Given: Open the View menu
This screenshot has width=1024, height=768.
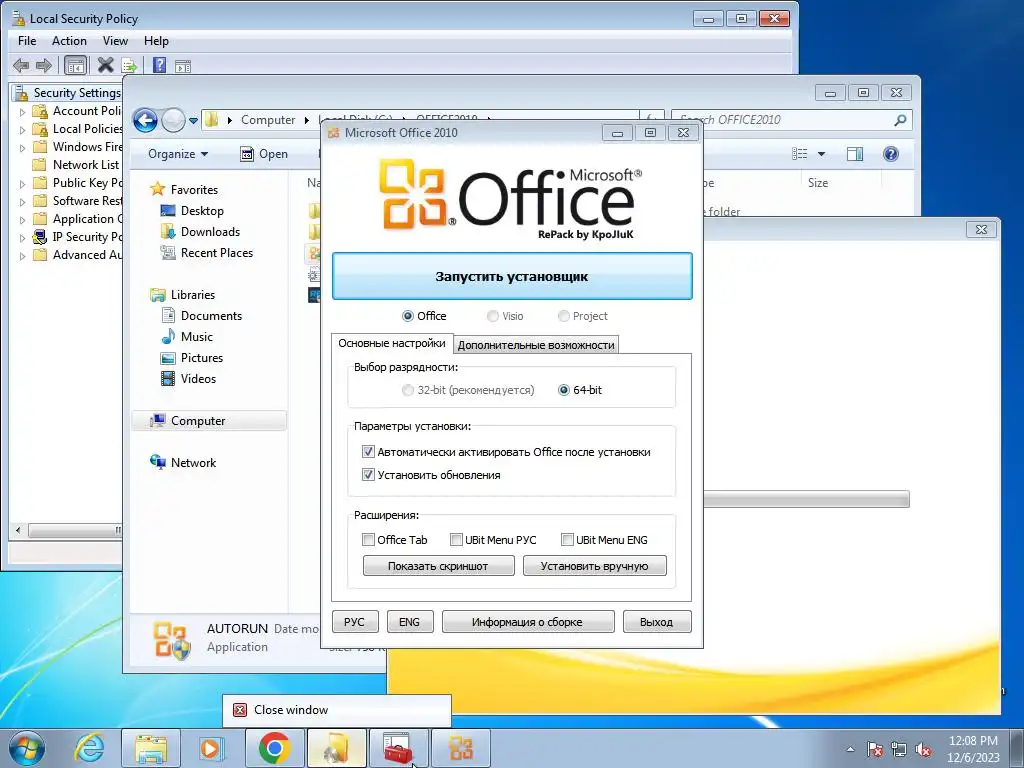Looking at the screenshot, I should point(115,40).
